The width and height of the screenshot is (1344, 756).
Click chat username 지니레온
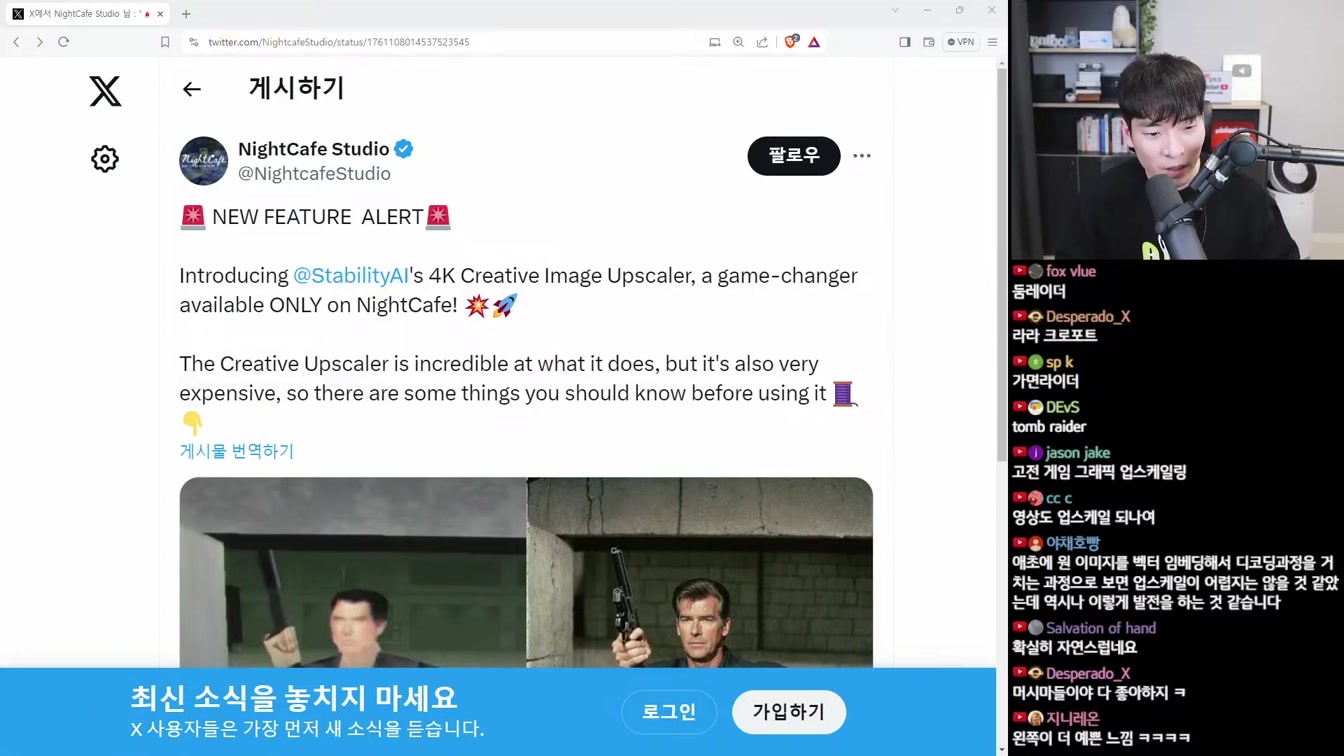pyautogui.click(x=1072, y=718)
